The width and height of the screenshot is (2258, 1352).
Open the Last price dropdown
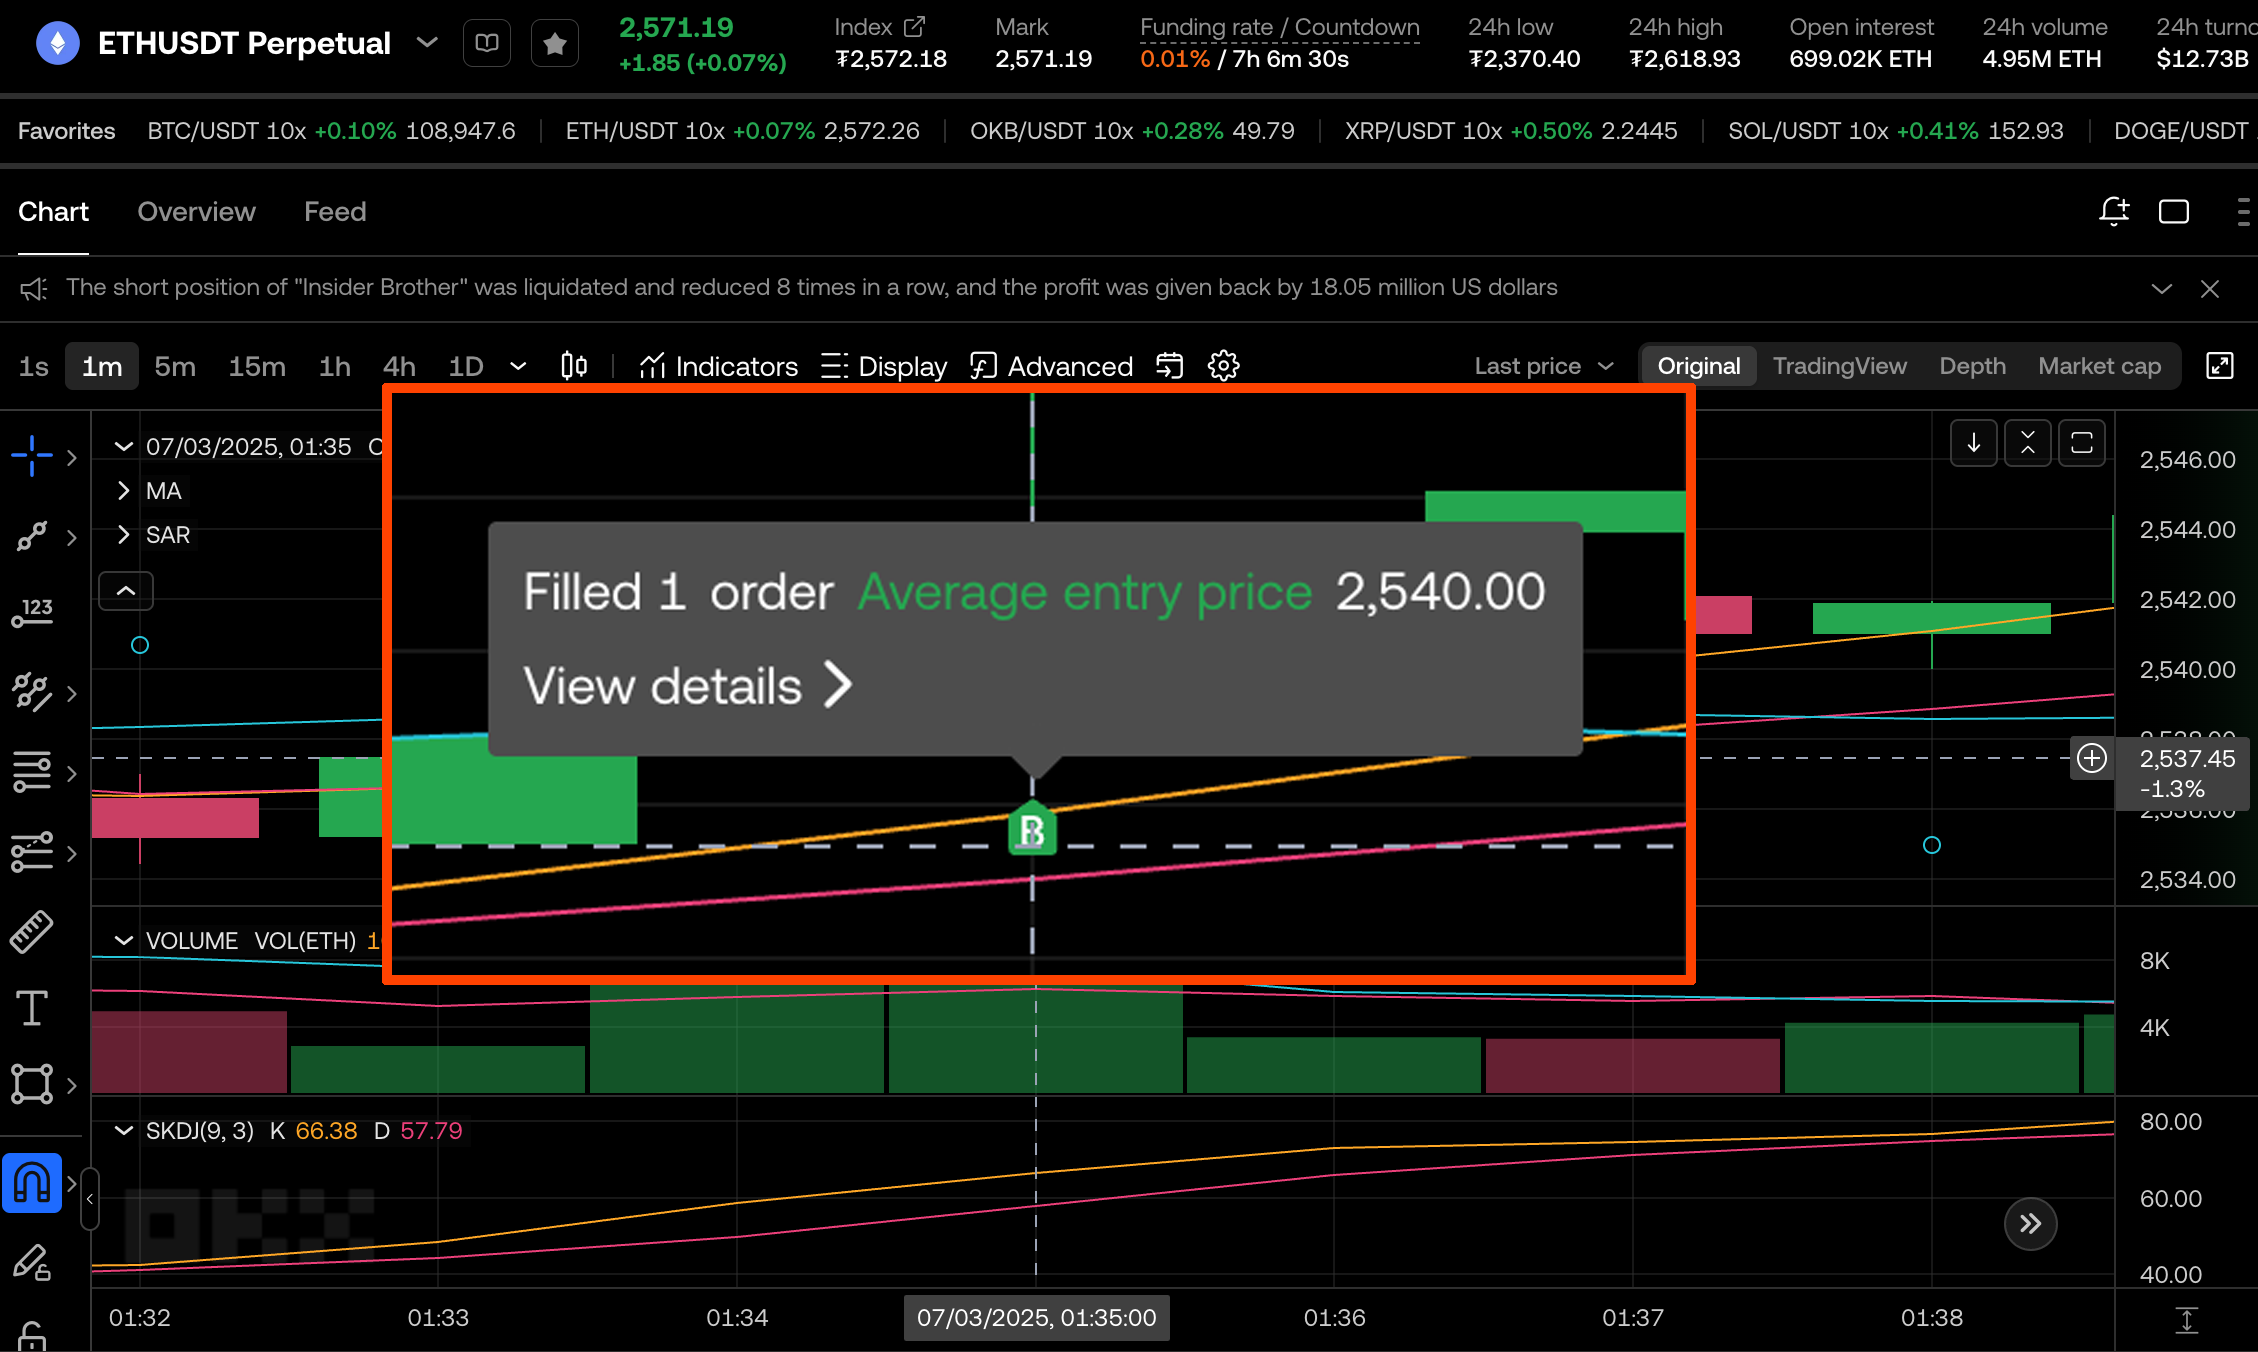click(x=1544, y=366)
